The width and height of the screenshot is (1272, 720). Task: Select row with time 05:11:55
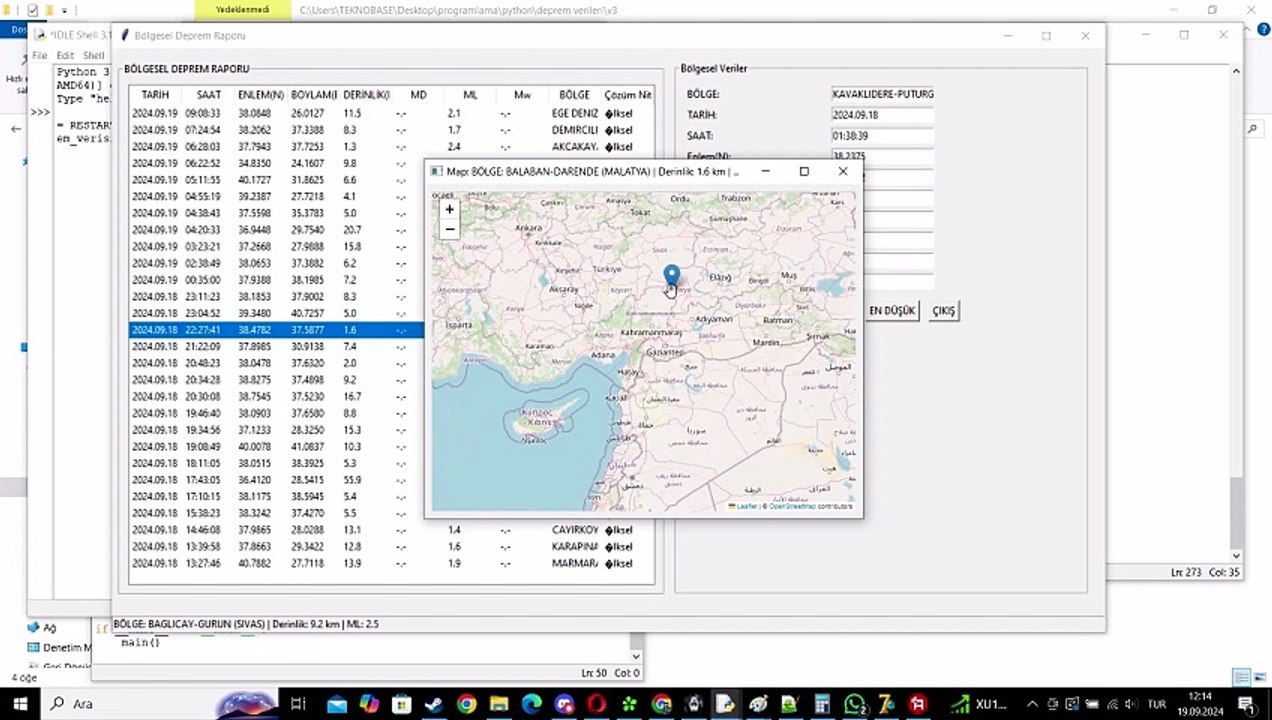tap(277, 180)
